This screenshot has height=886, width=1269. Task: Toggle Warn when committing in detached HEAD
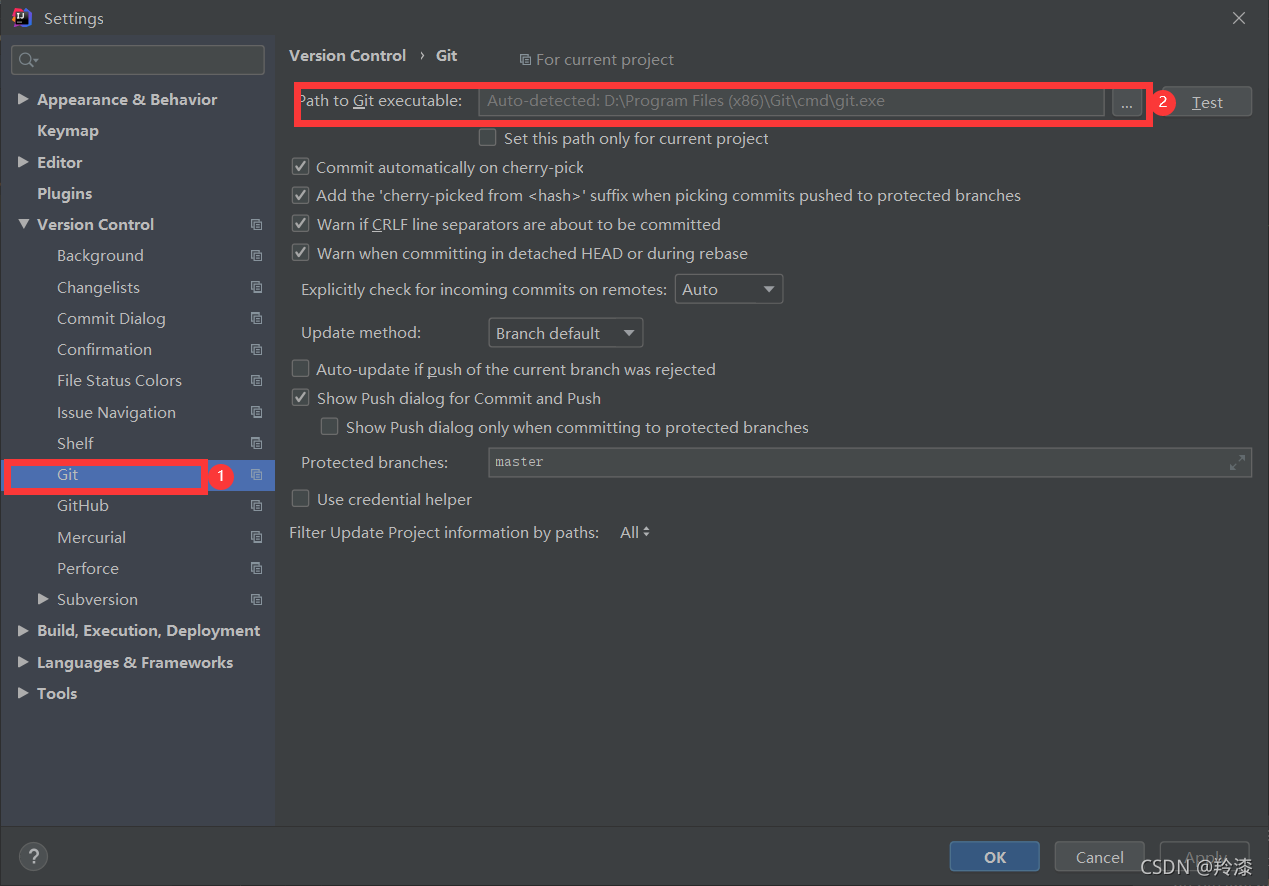[x=300, y=253]
